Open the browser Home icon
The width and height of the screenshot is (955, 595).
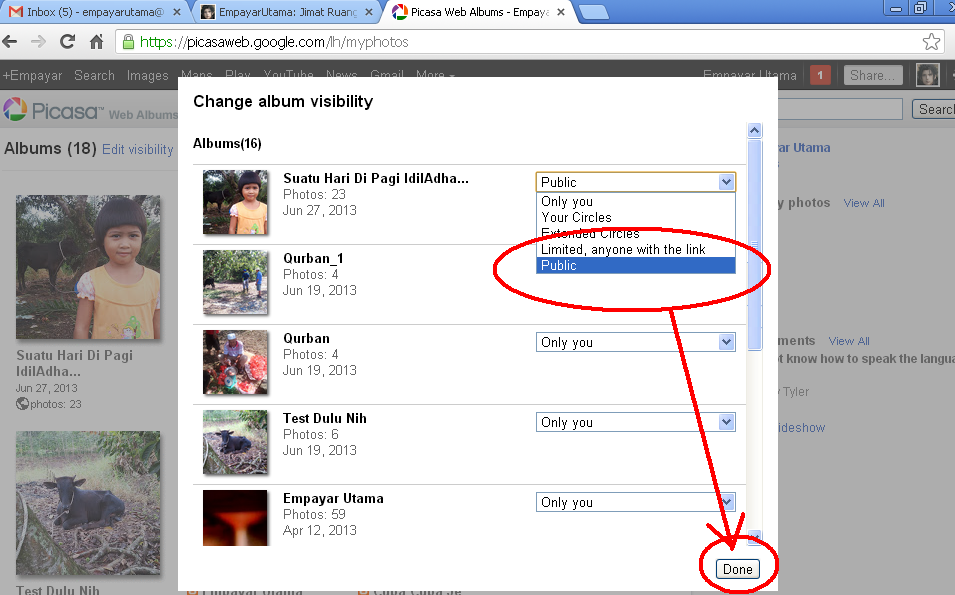click(x=96, y=41)
